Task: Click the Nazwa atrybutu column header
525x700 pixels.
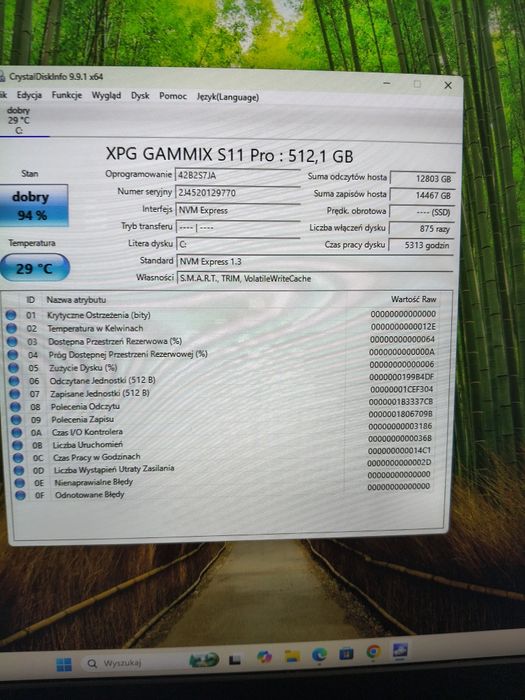Action: pos(76,300)
